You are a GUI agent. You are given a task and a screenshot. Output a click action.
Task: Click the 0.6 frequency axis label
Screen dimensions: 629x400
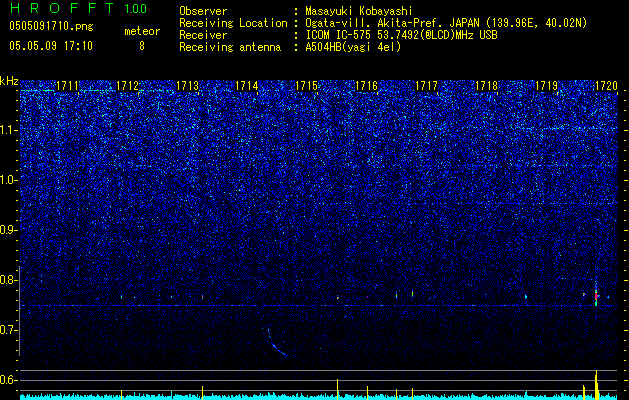(x=9, y=380)
